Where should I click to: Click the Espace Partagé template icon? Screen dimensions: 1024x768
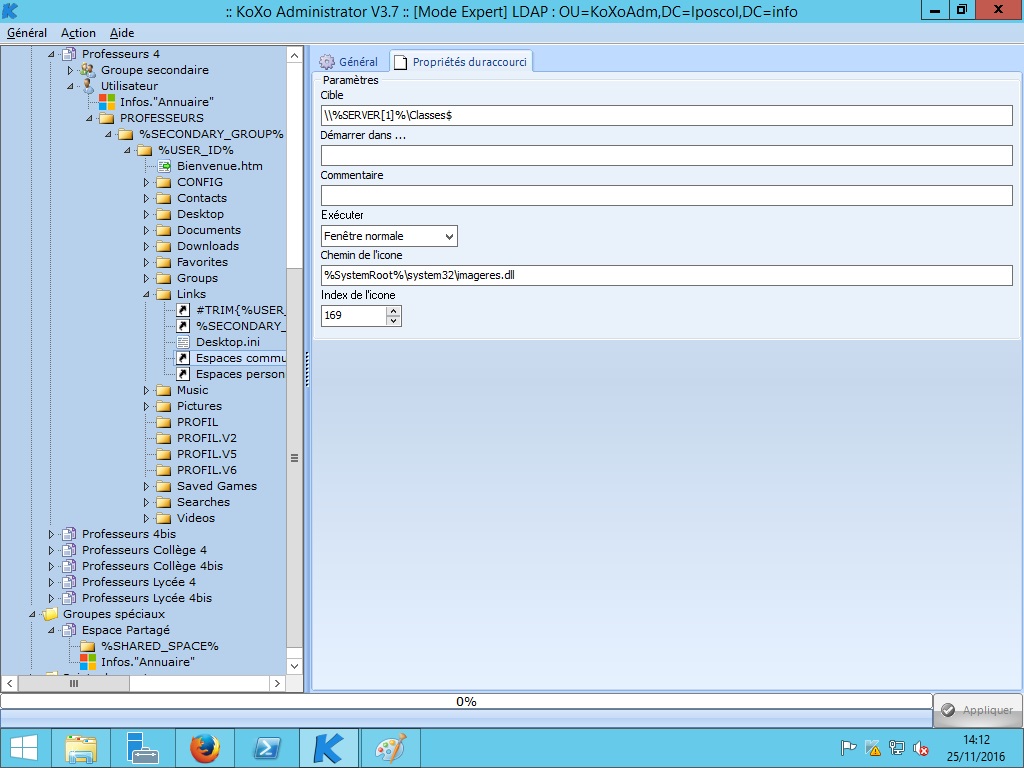coord(69,630)
